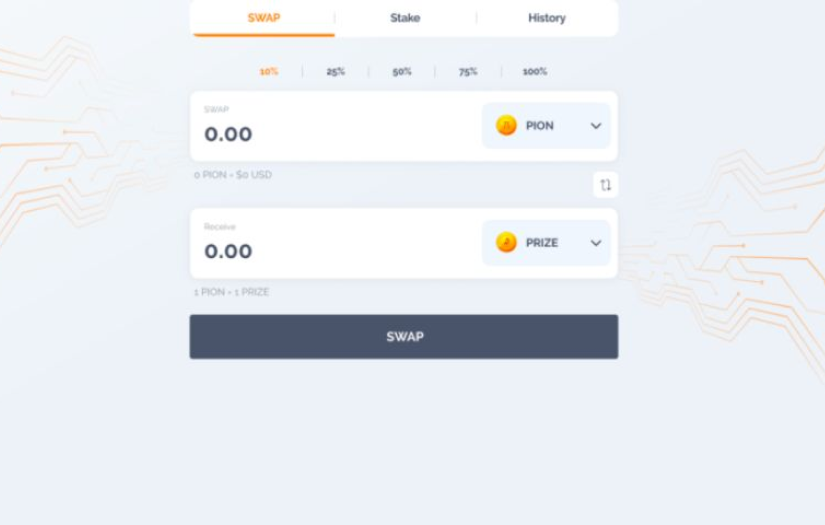Screen dimensions: 825x525
Task: Click the swap direction arrows icon
Action: pyautogui.click(x=605, y=185)
